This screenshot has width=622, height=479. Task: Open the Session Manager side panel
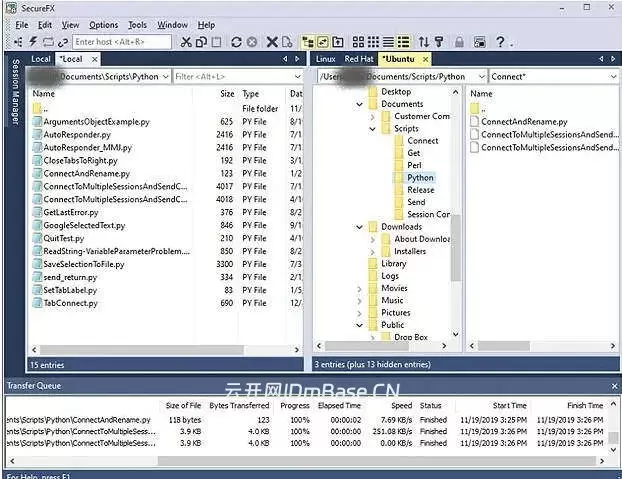(x=15, y=92)
